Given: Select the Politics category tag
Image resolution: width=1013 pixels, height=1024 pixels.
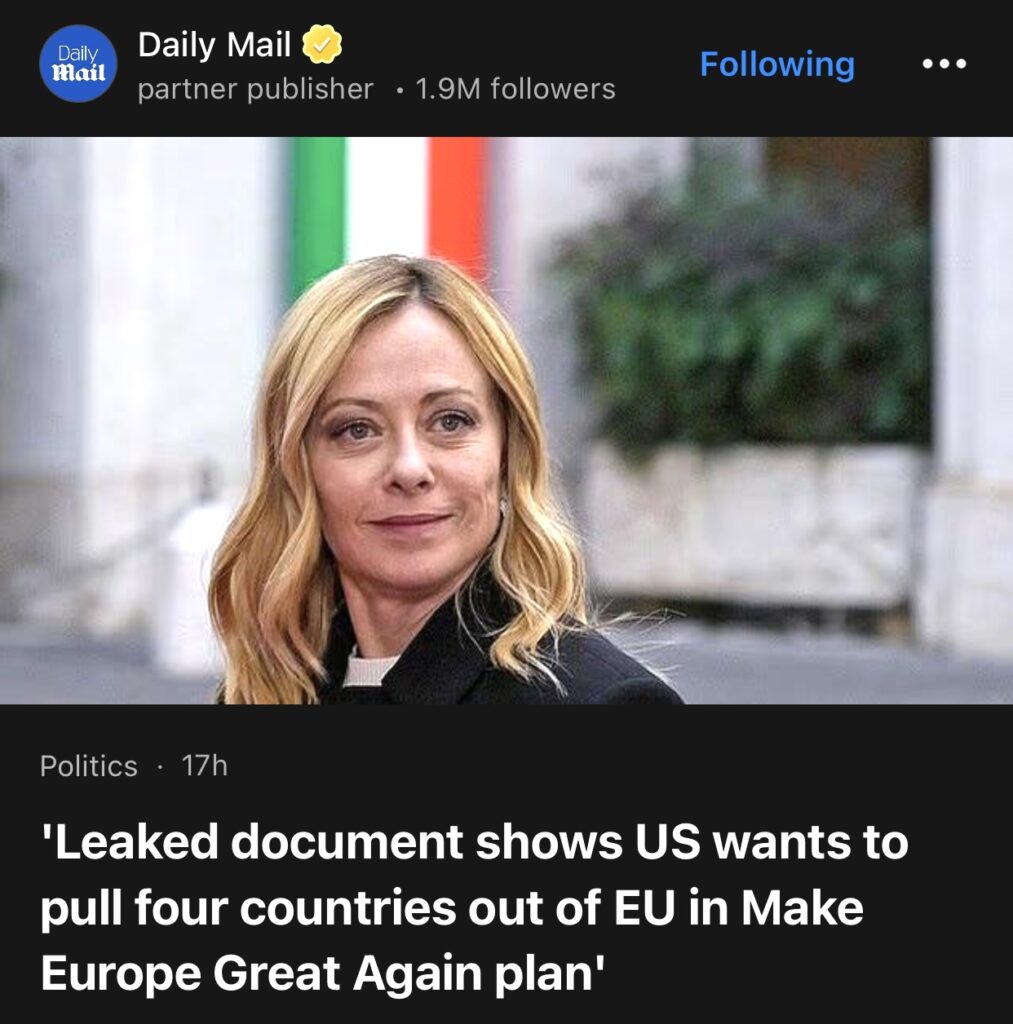Looking at the screenshot, I should (89, 765).
